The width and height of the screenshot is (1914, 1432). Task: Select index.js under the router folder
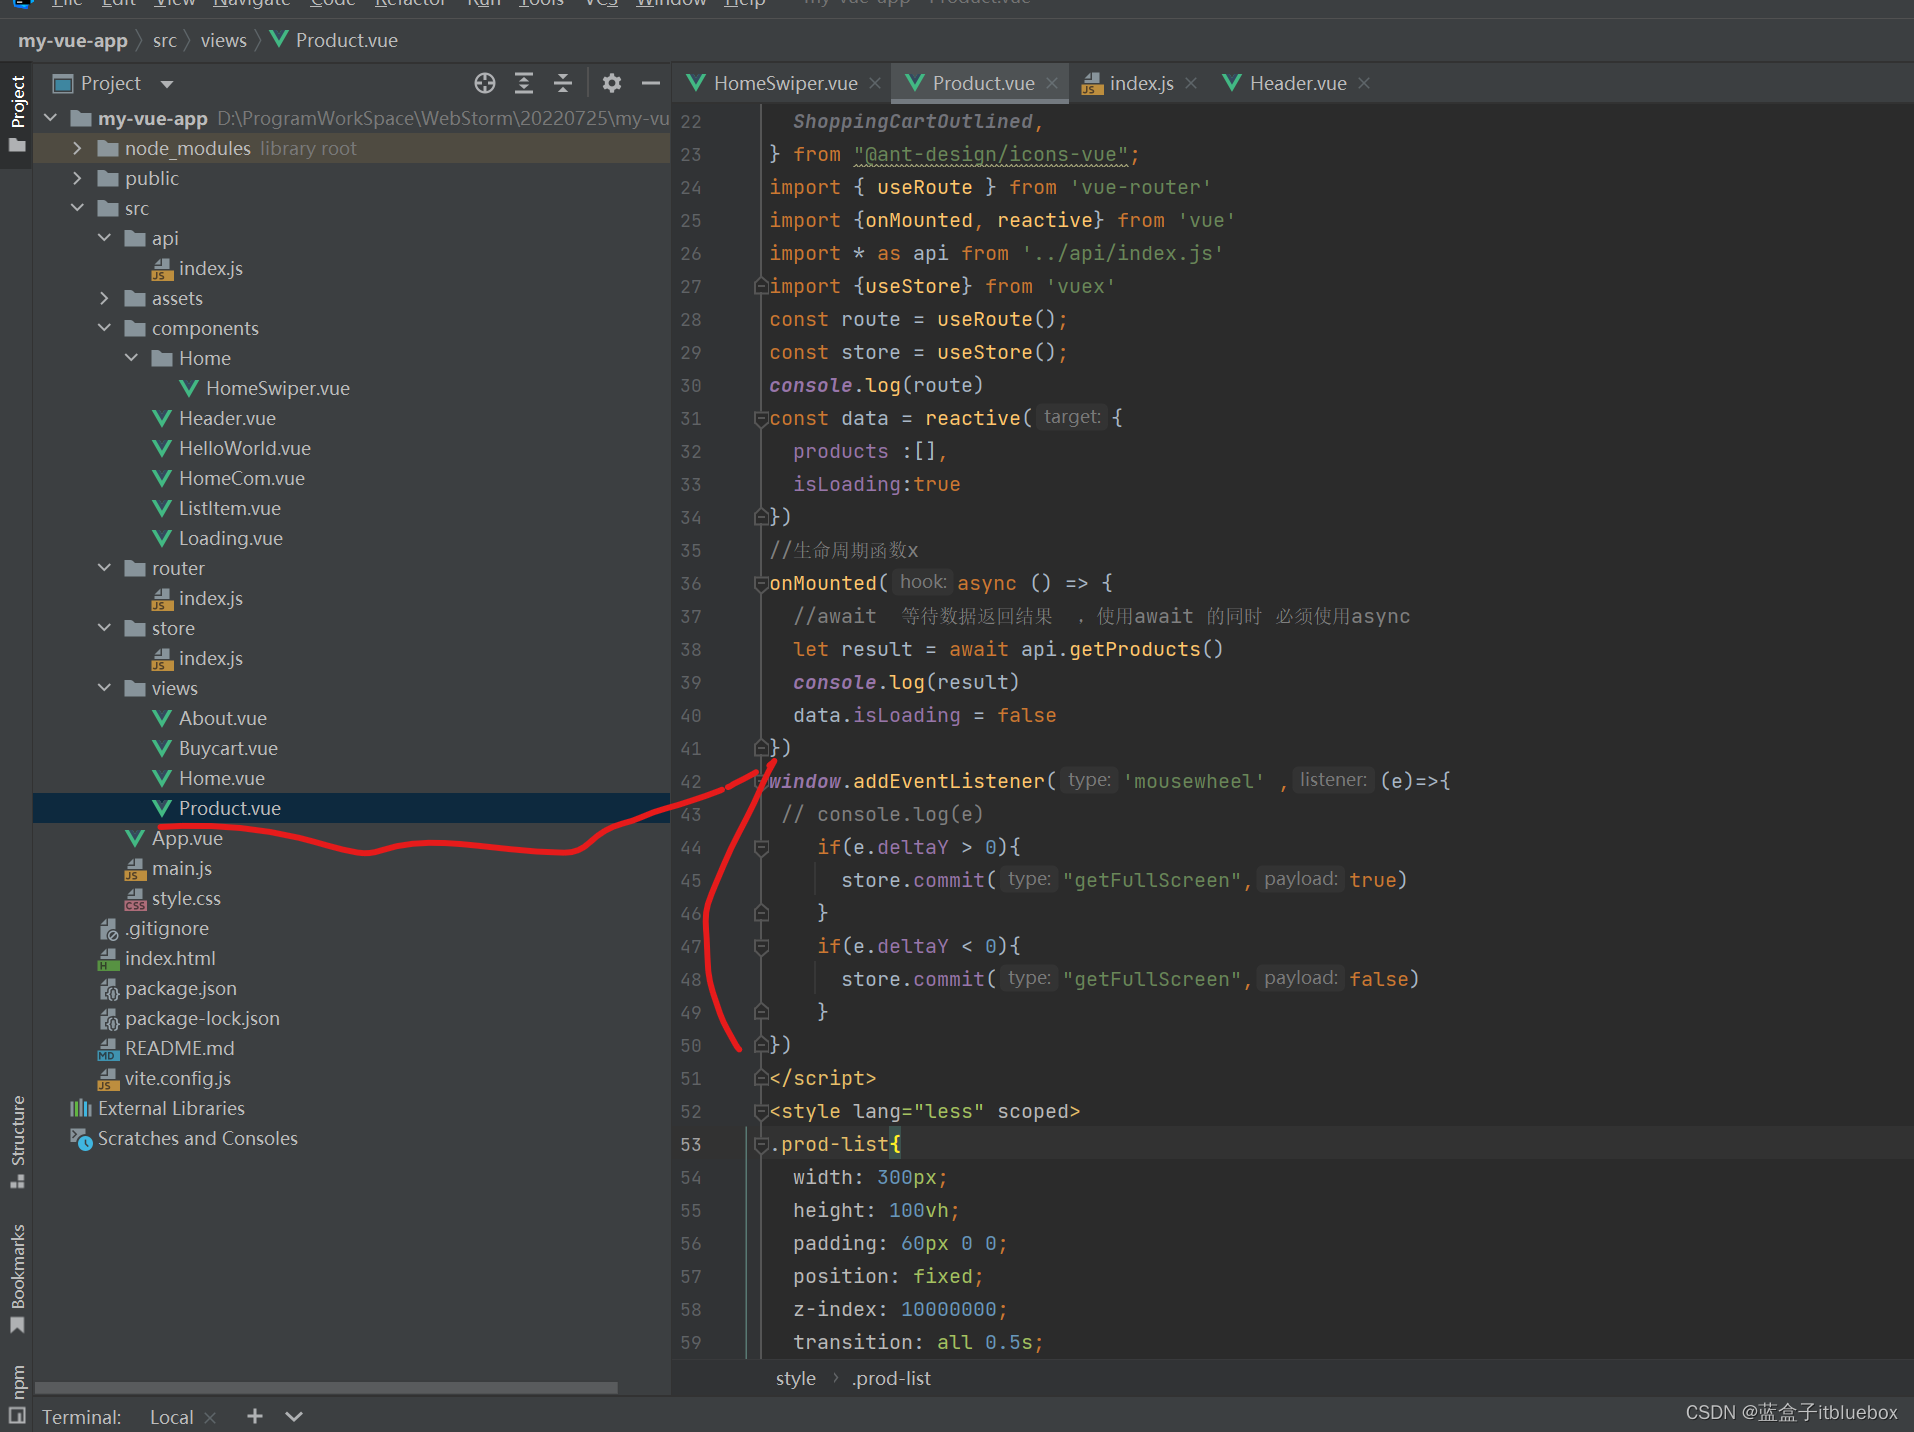pyautogui.click(x=210, y=598)
